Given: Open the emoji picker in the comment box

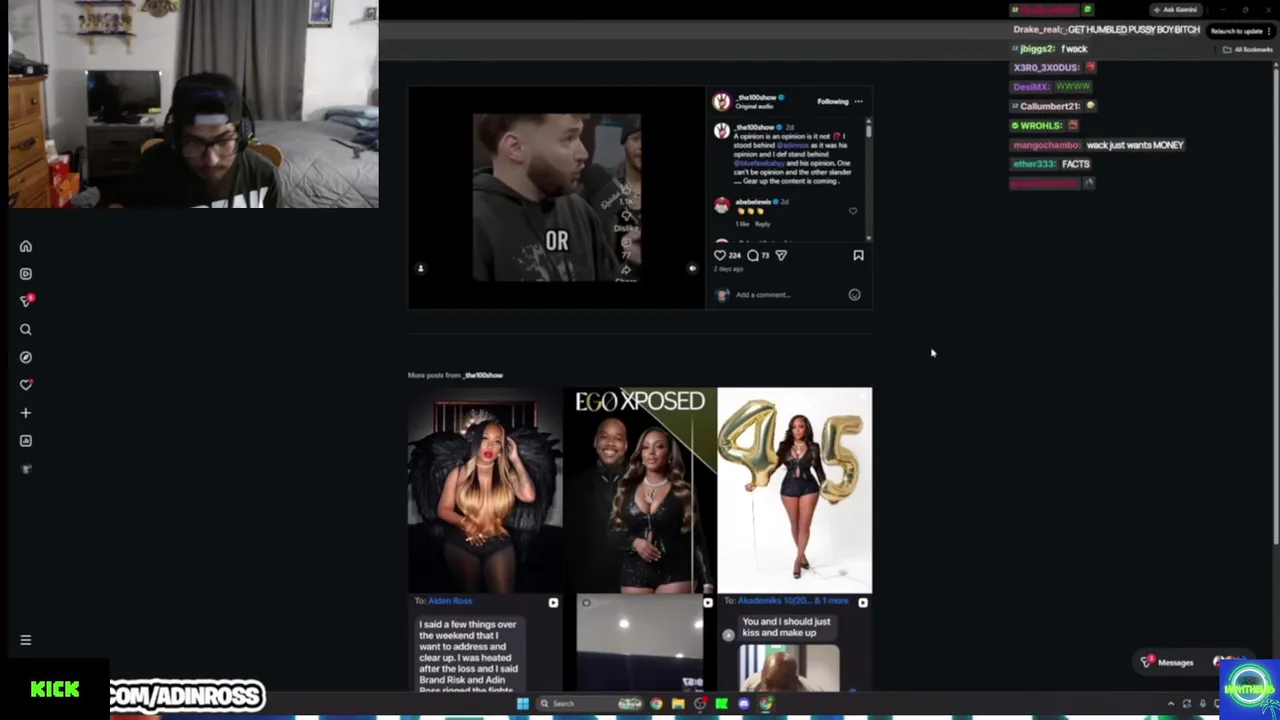Looking at the screenshot, I should [x=854, y=295].
